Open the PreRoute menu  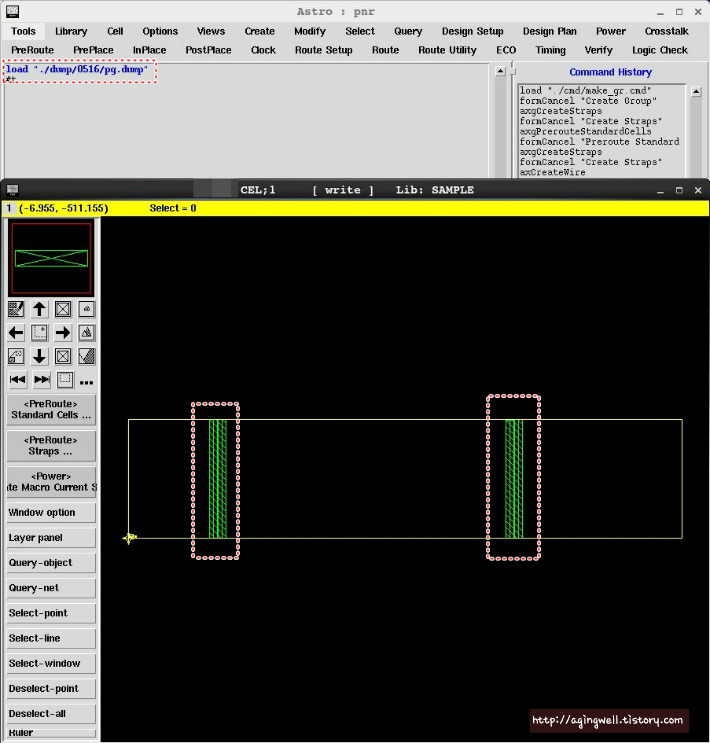pyautogui.click(x=33, y=50)
